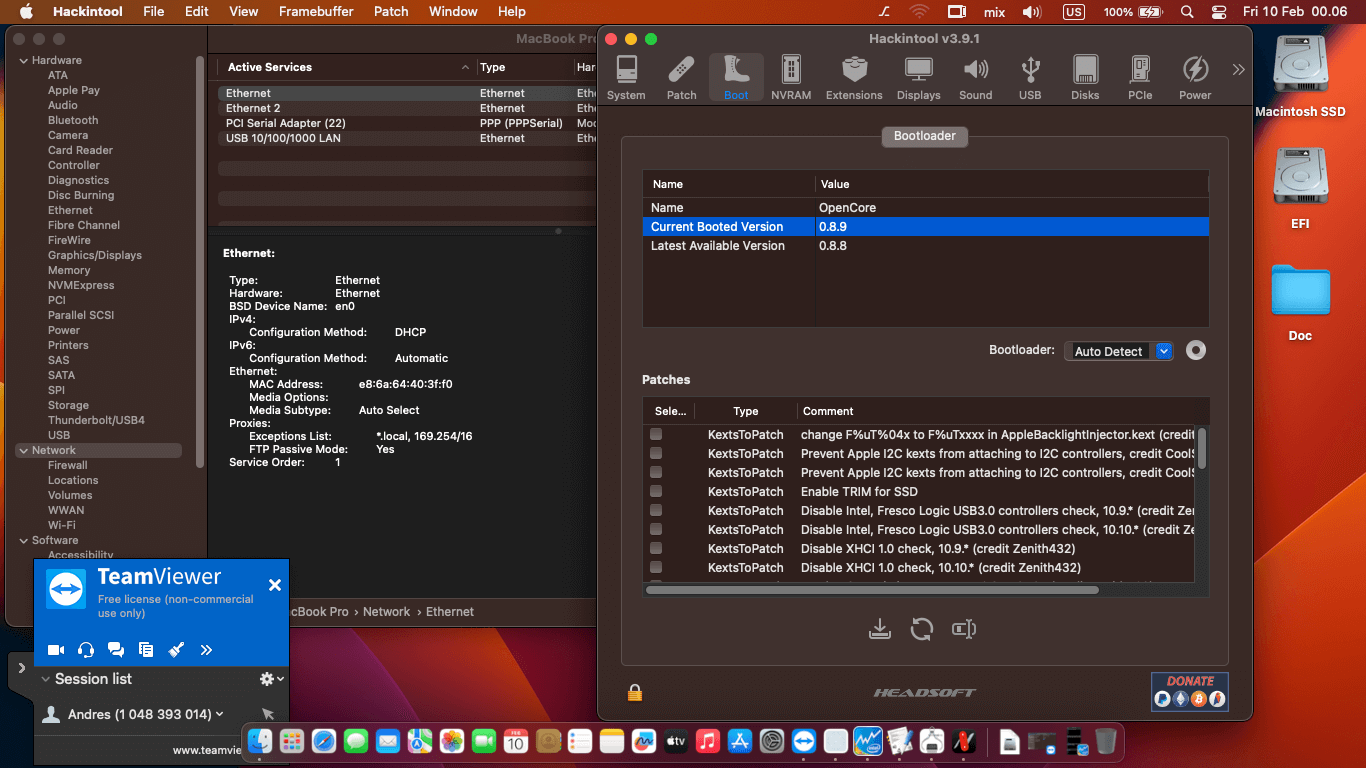Viewport: 1366px width, 768px height.
Task: Open the Disks toolbar item
Action: click(1085, 78)
